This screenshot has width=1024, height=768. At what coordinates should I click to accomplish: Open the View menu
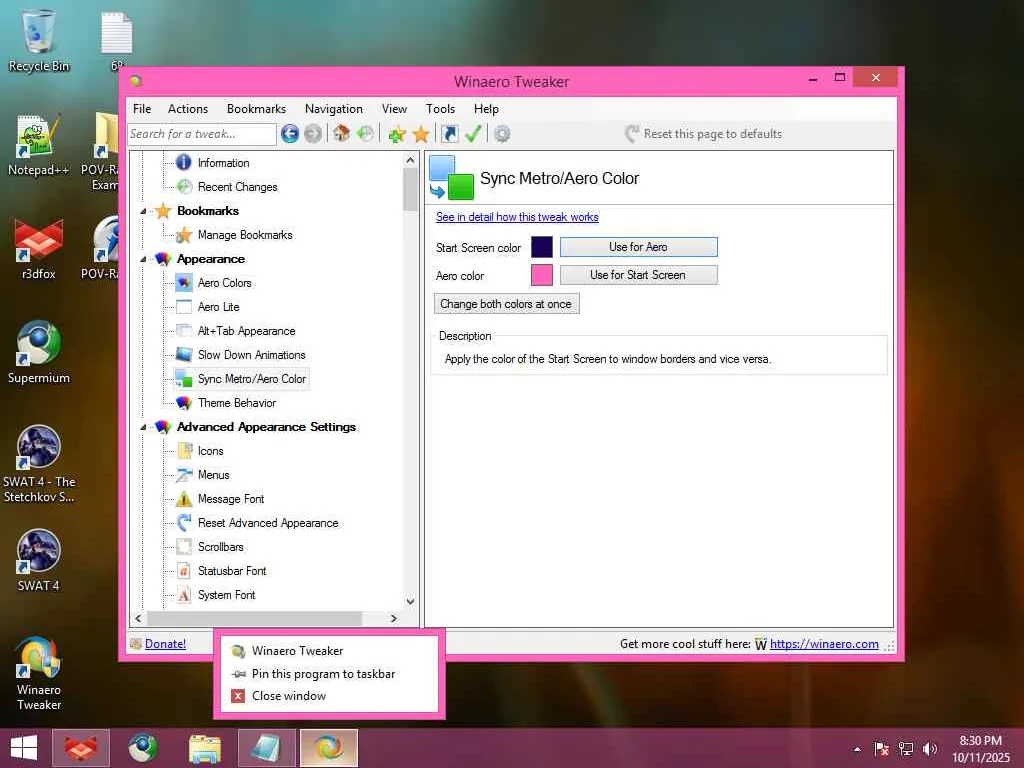[394, 108]
